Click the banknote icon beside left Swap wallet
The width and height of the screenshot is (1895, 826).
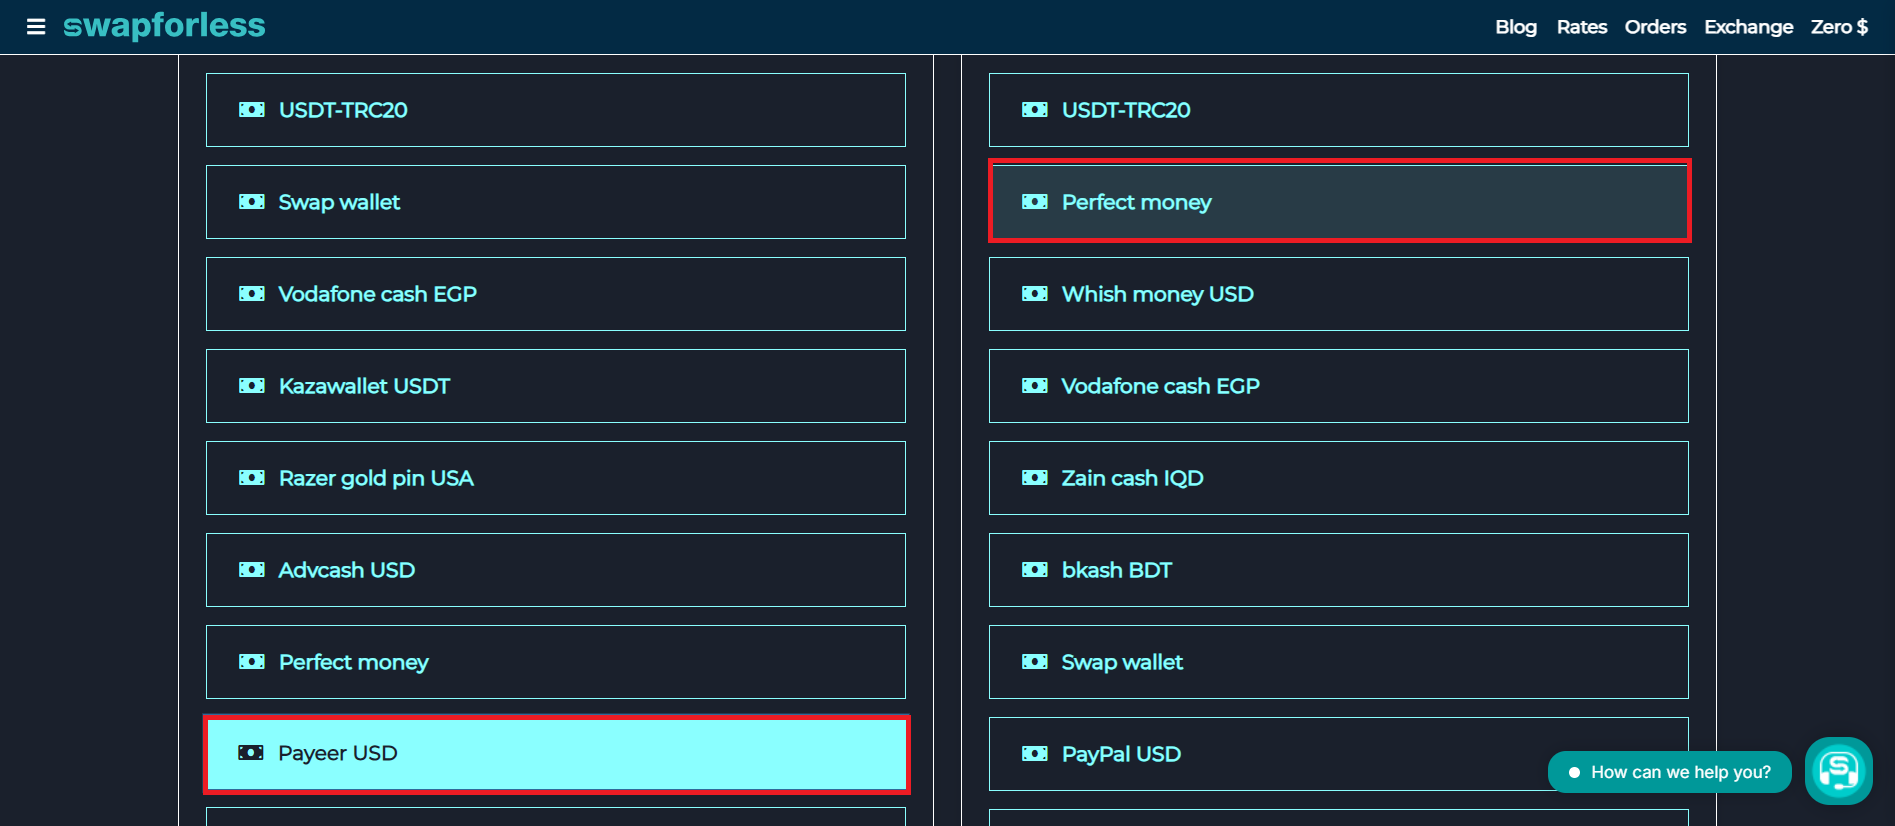pyautogui.click(x=252, y=202)
